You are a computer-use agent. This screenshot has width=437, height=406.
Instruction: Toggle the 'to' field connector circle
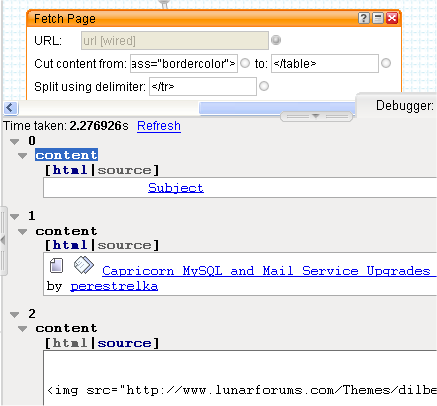pos(386,63)
